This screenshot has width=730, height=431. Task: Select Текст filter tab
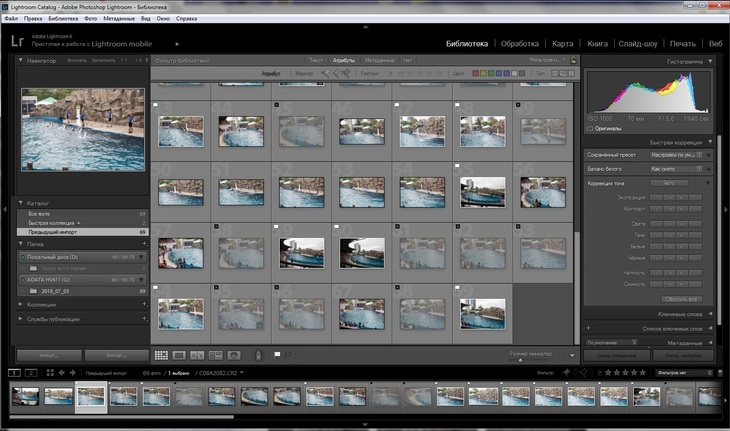[x=316, y=60]
